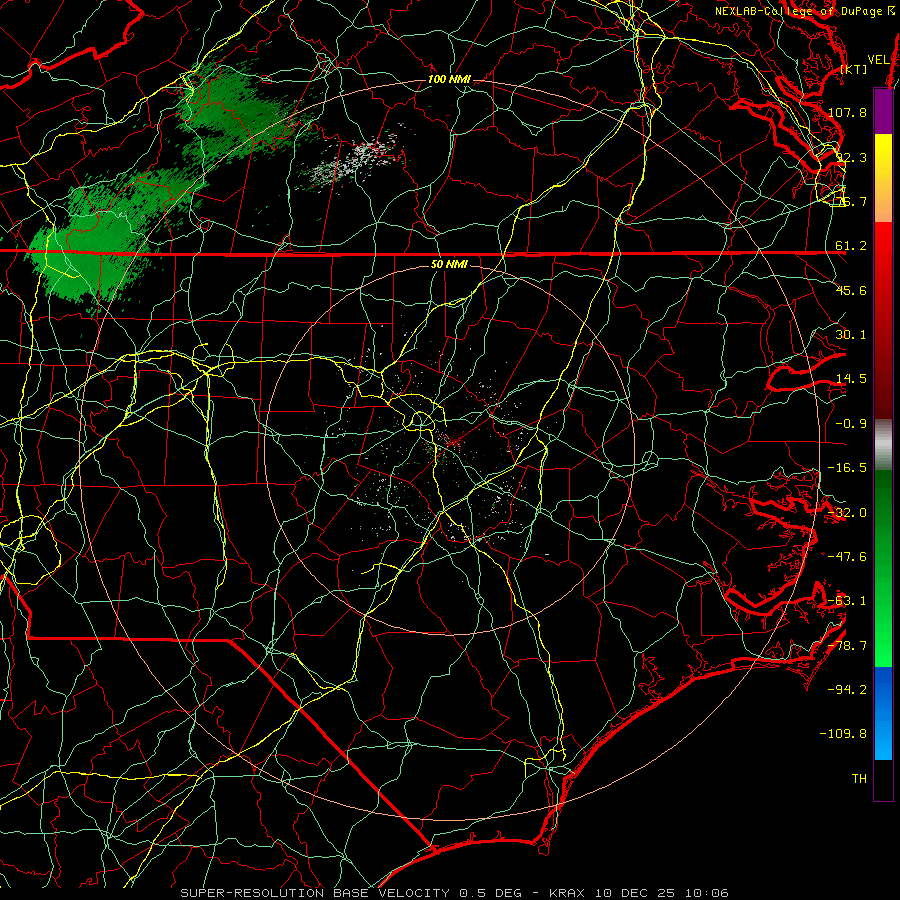Select the black TH segment of color bar
This screenshot has width=900, height=900.
(x=883, y=780)
